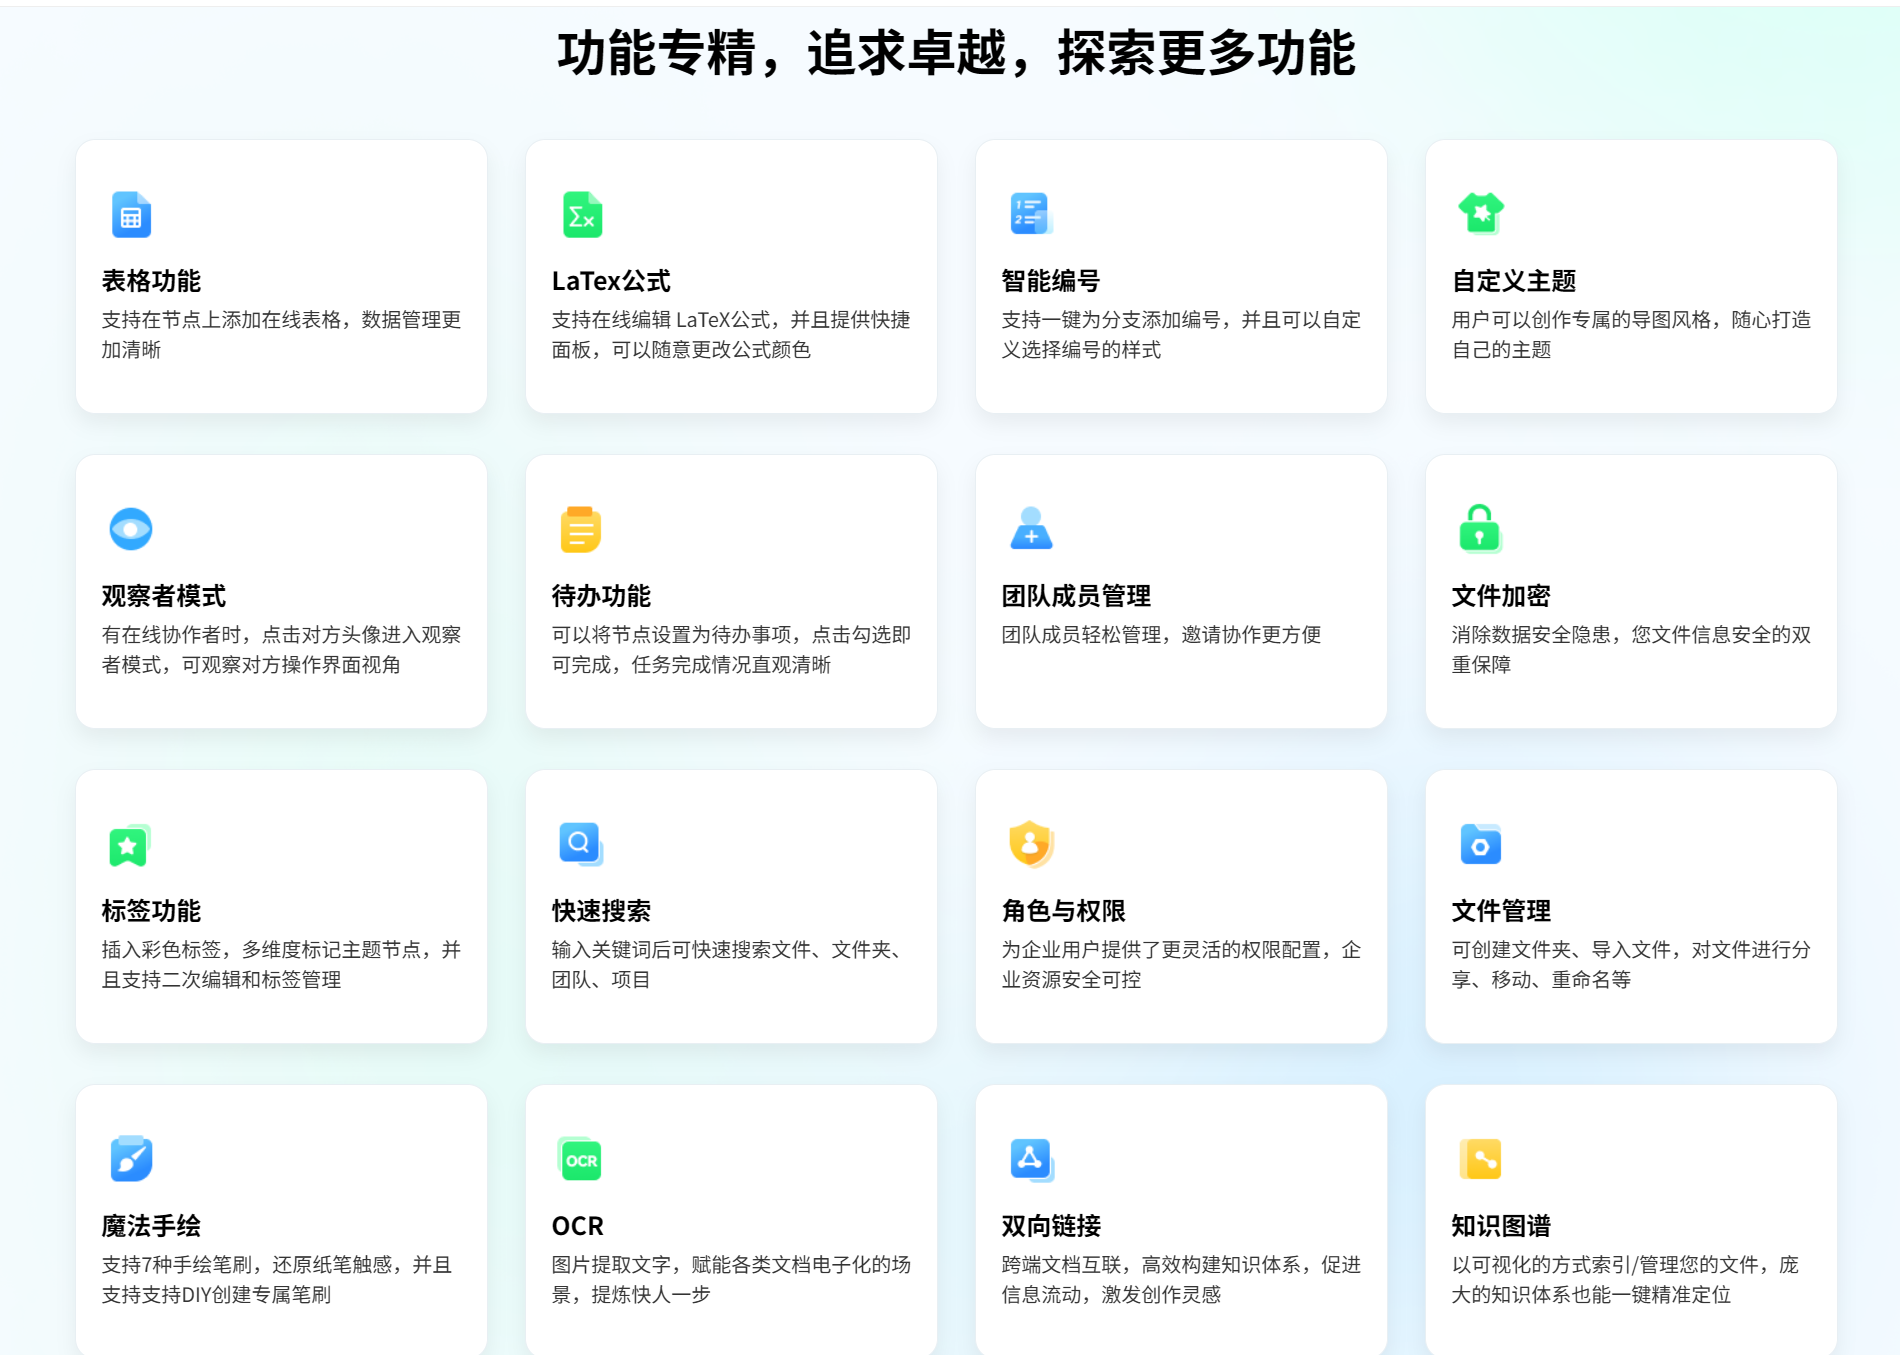Select the 标签功能 heading

tap(151, 911)
